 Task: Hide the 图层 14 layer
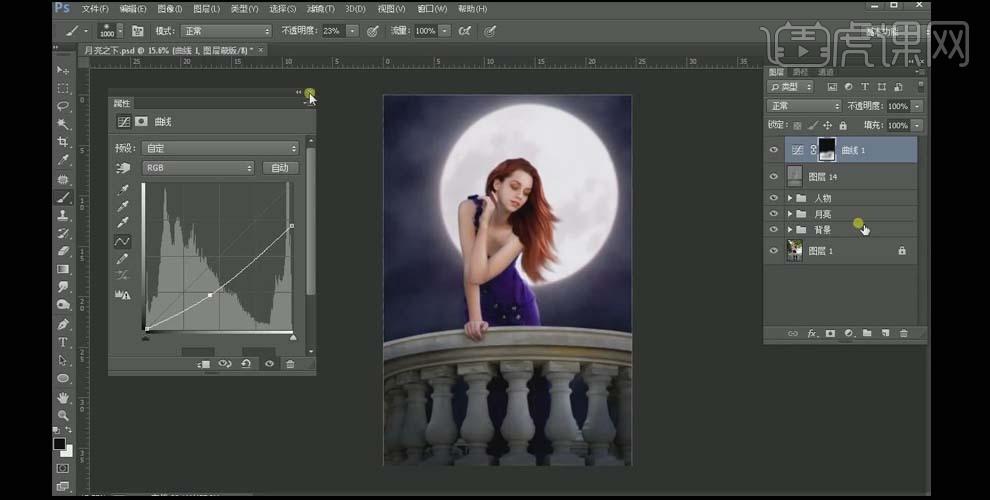773,177
